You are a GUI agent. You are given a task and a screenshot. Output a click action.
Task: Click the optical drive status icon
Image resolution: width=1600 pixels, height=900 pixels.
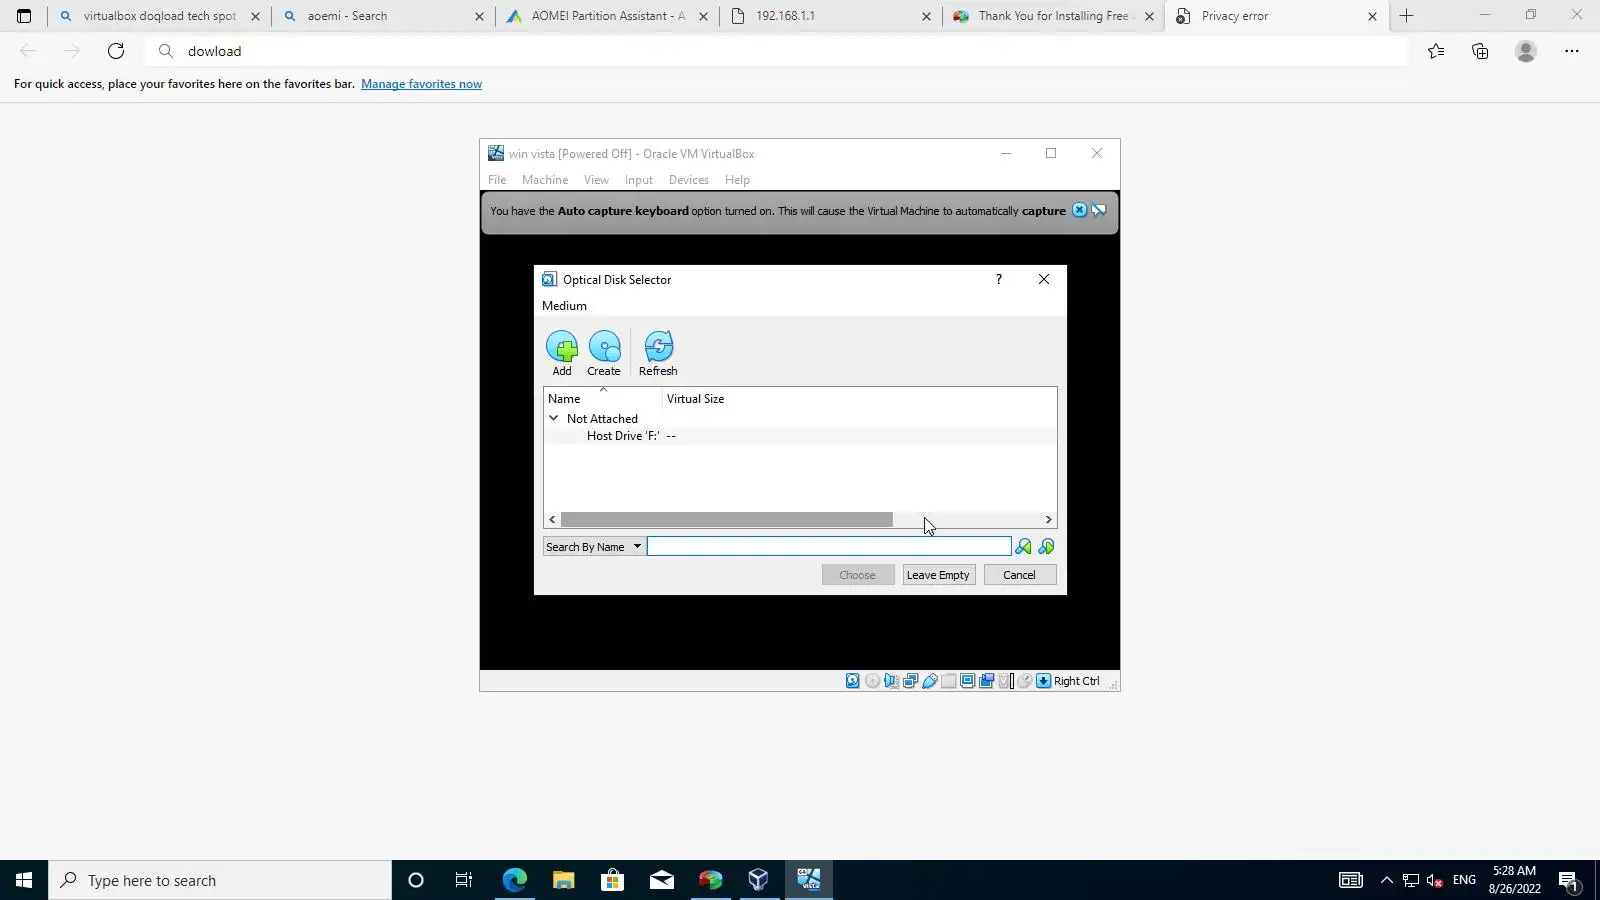coord(872,681)
